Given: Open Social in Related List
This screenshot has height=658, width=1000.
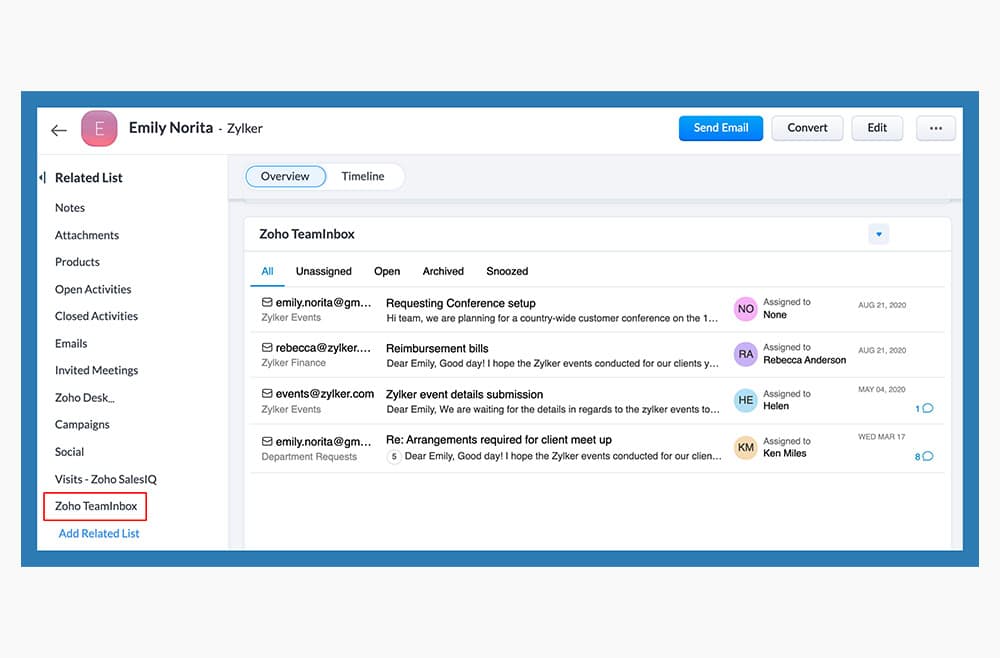Looking at the screenshot, I should point(70,452).
